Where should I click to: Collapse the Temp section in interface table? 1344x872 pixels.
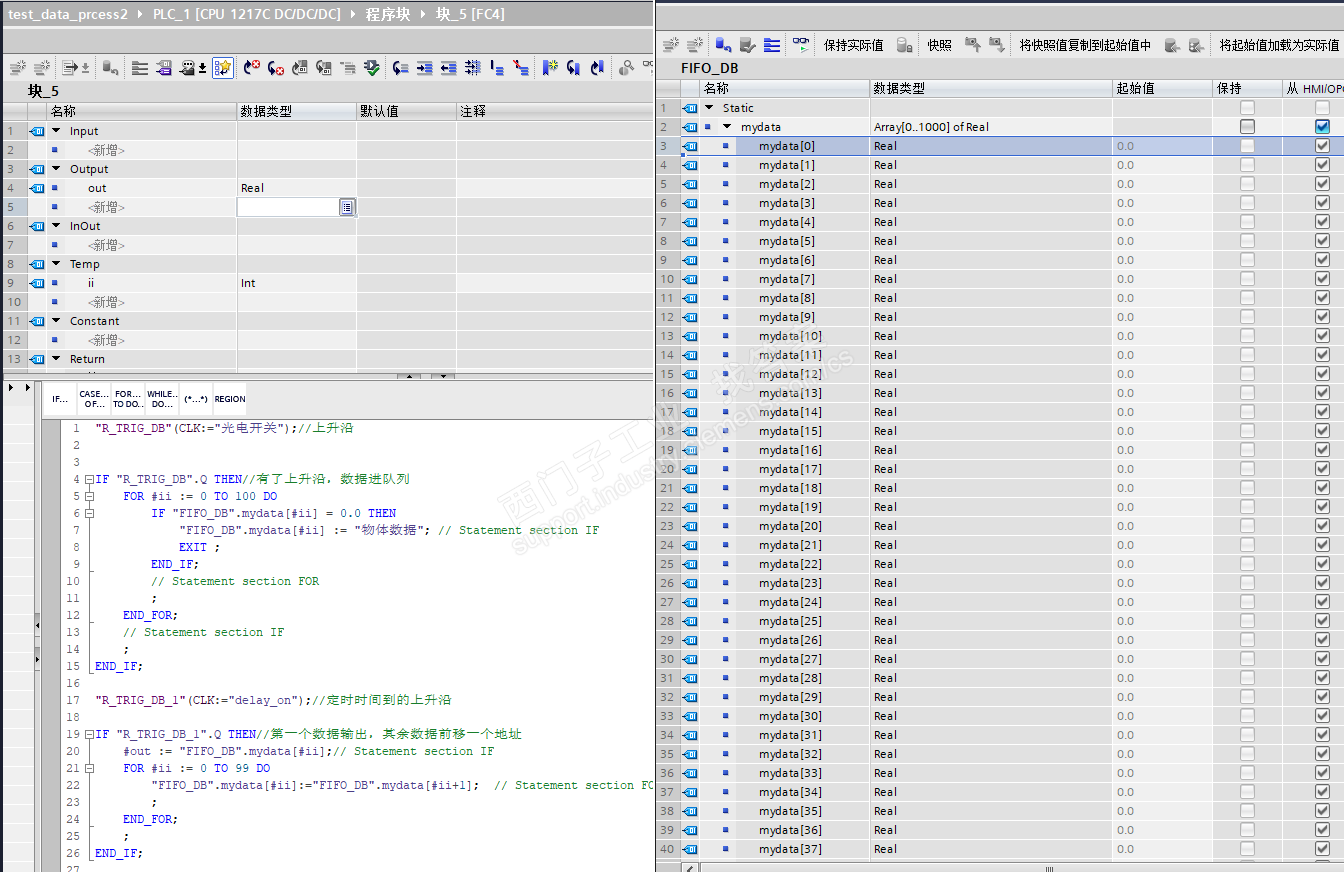(x=56, y=264)
